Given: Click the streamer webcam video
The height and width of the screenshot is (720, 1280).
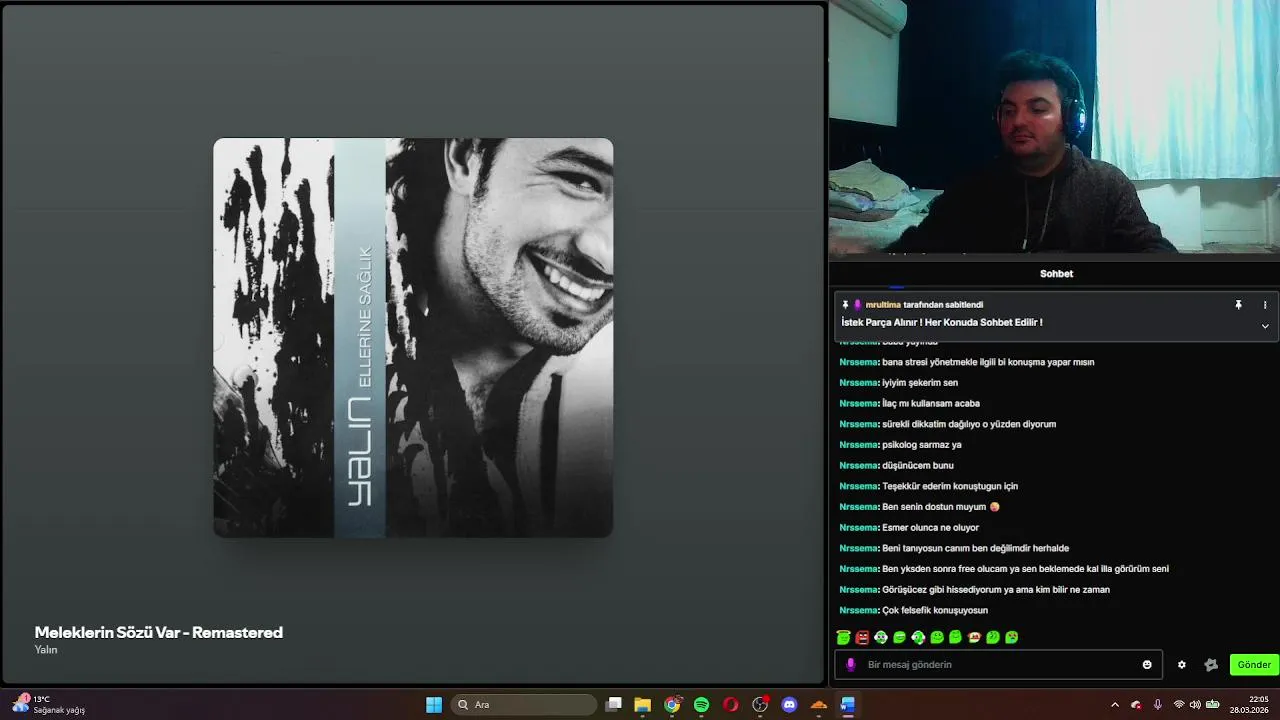Looking at the screenshot, I should click(x=1054, y=126).
